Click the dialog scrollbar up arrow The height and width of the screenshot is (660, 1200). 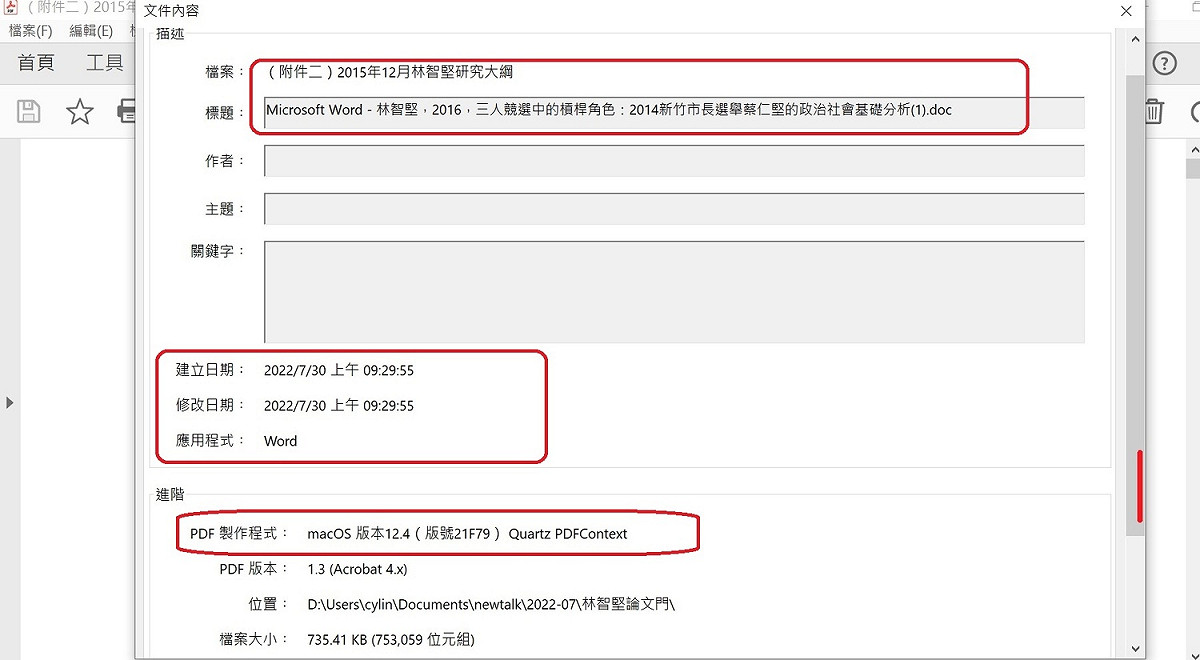point(1135,39)
